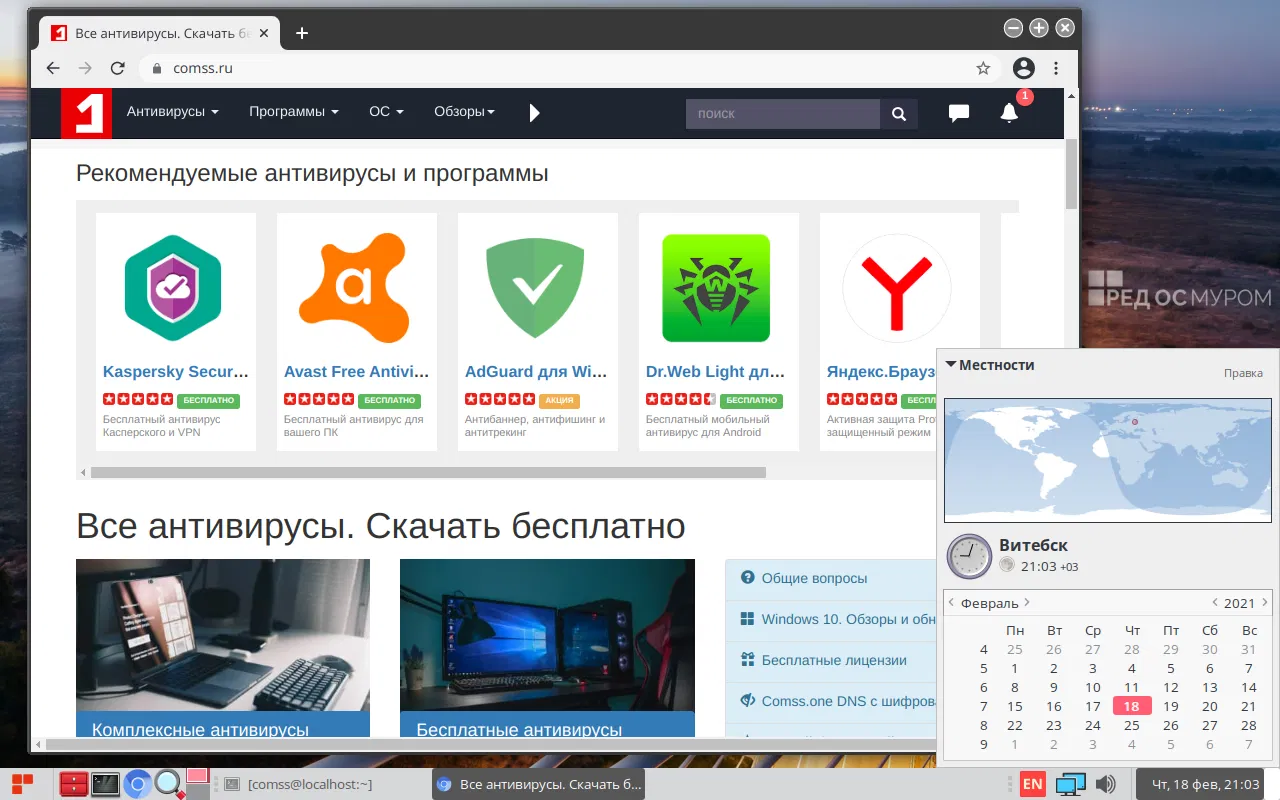Image resolution: width=1280 pixels, height=800 pixels.
Task: Click the orange Avast logo
Action: click(x=354, y=289)
